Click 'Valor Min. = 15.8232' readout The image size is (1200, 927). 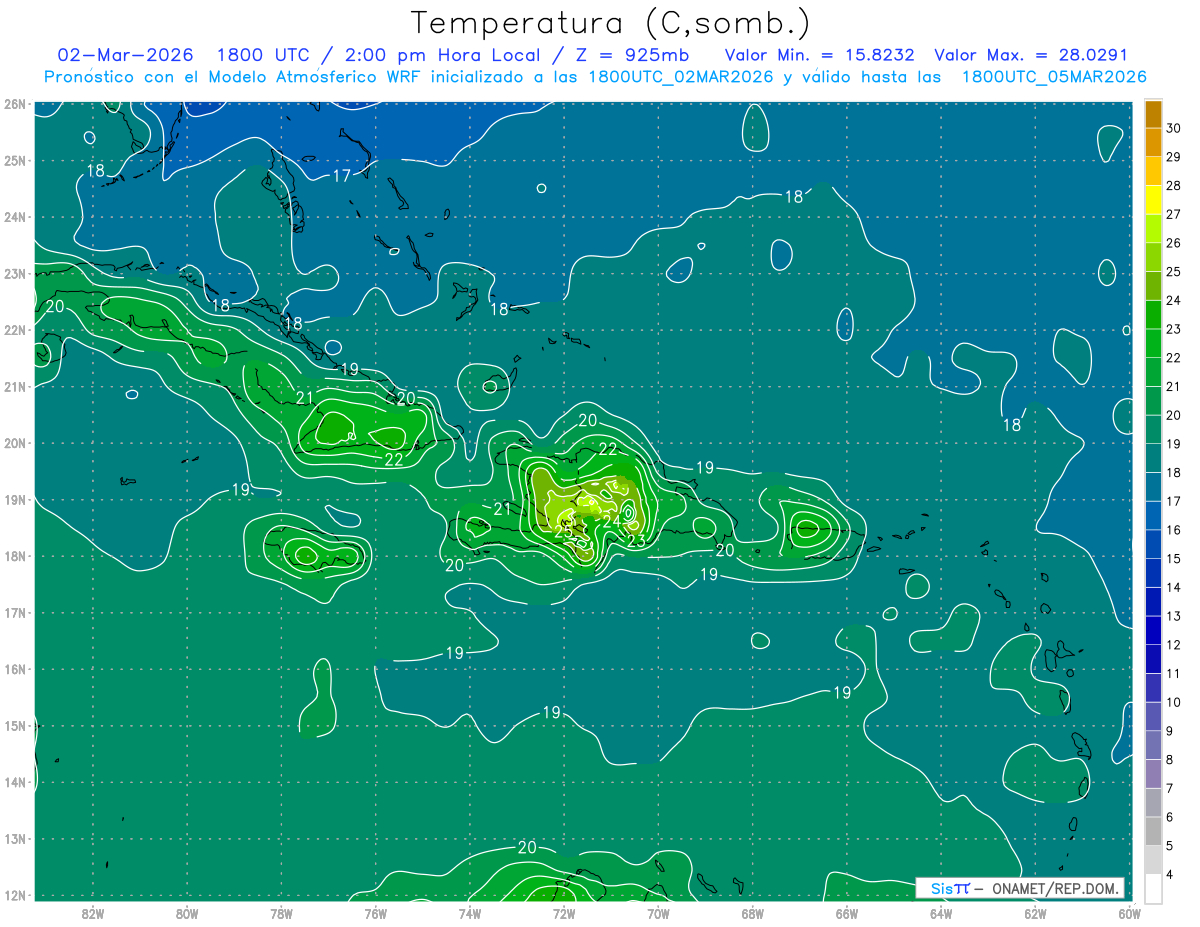[x=822, y=55]
